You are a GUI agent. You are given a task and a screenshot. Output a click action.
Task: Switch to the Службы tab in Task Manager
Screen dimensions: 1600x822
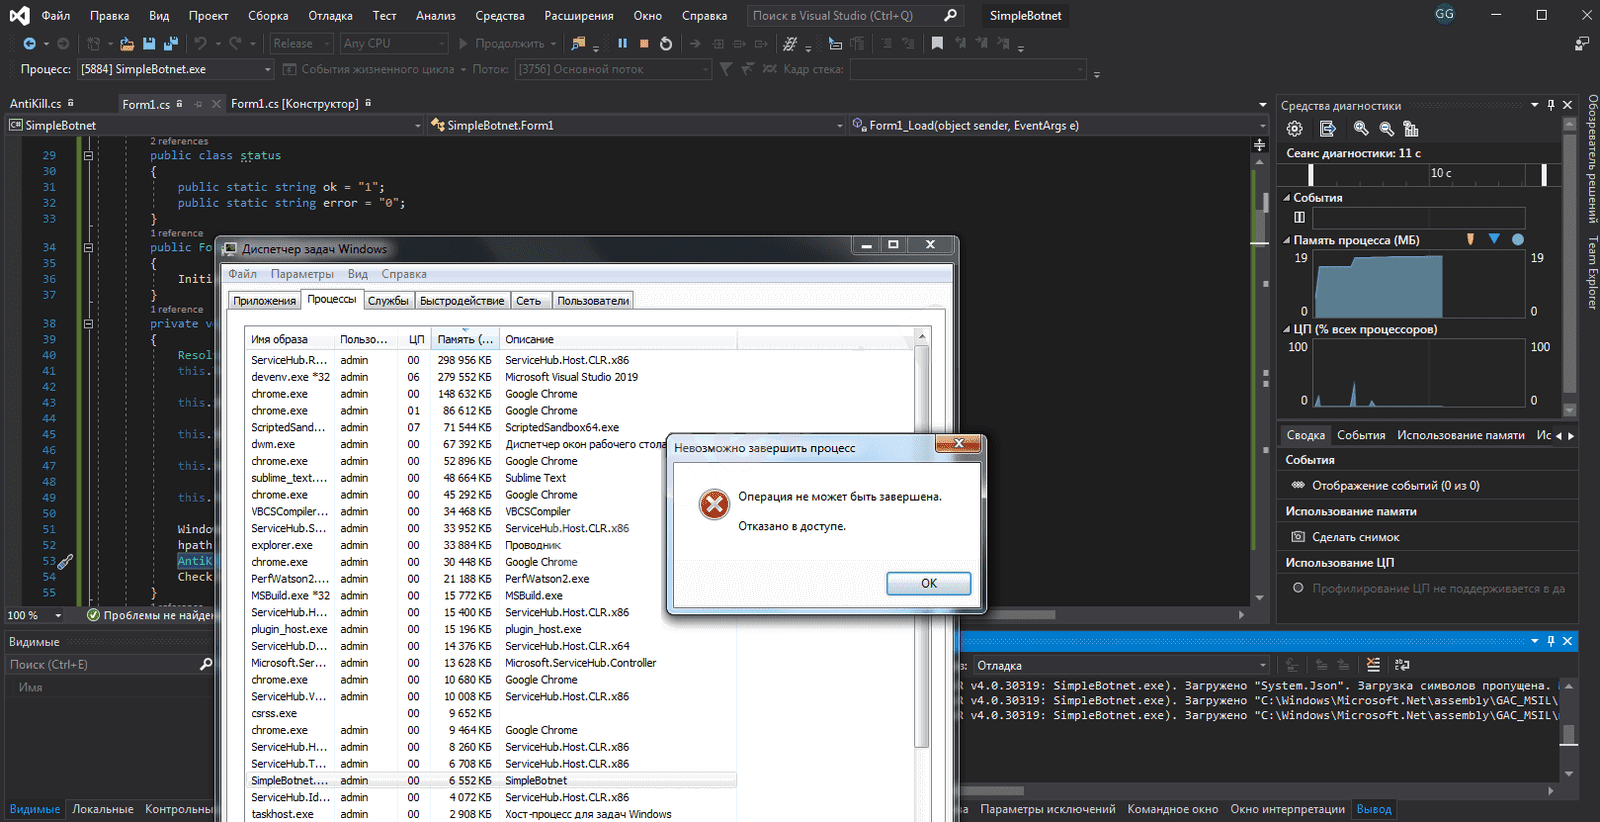click(388, 301)
